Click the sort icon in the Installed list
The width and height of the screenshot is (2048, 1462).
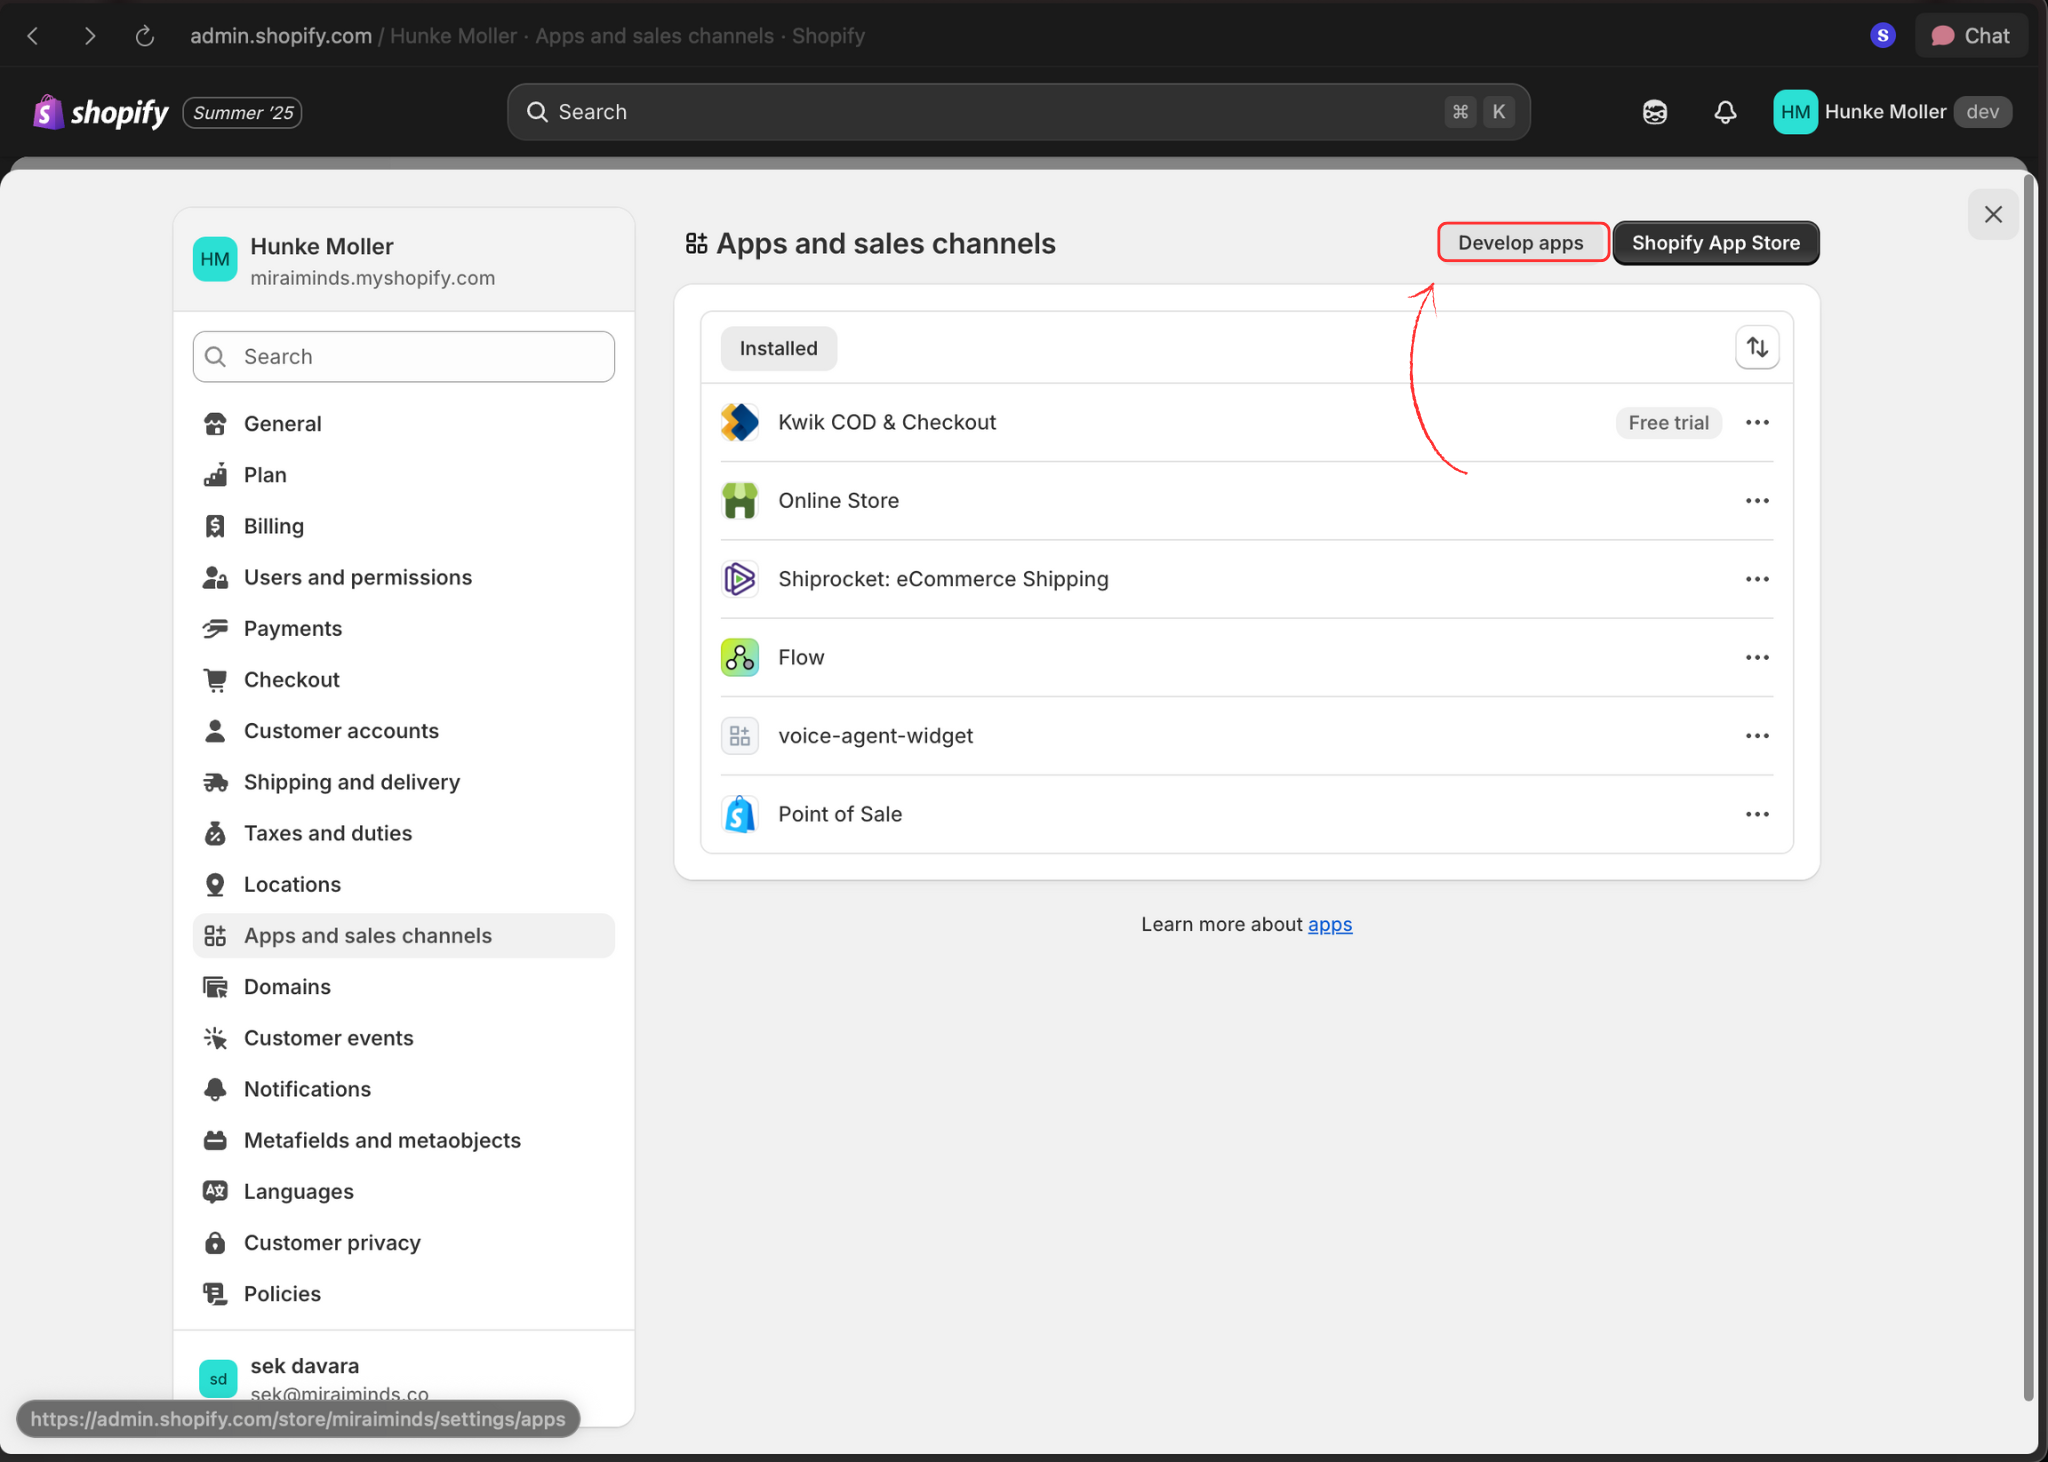pyautogui.click(x=1757, y=347)
